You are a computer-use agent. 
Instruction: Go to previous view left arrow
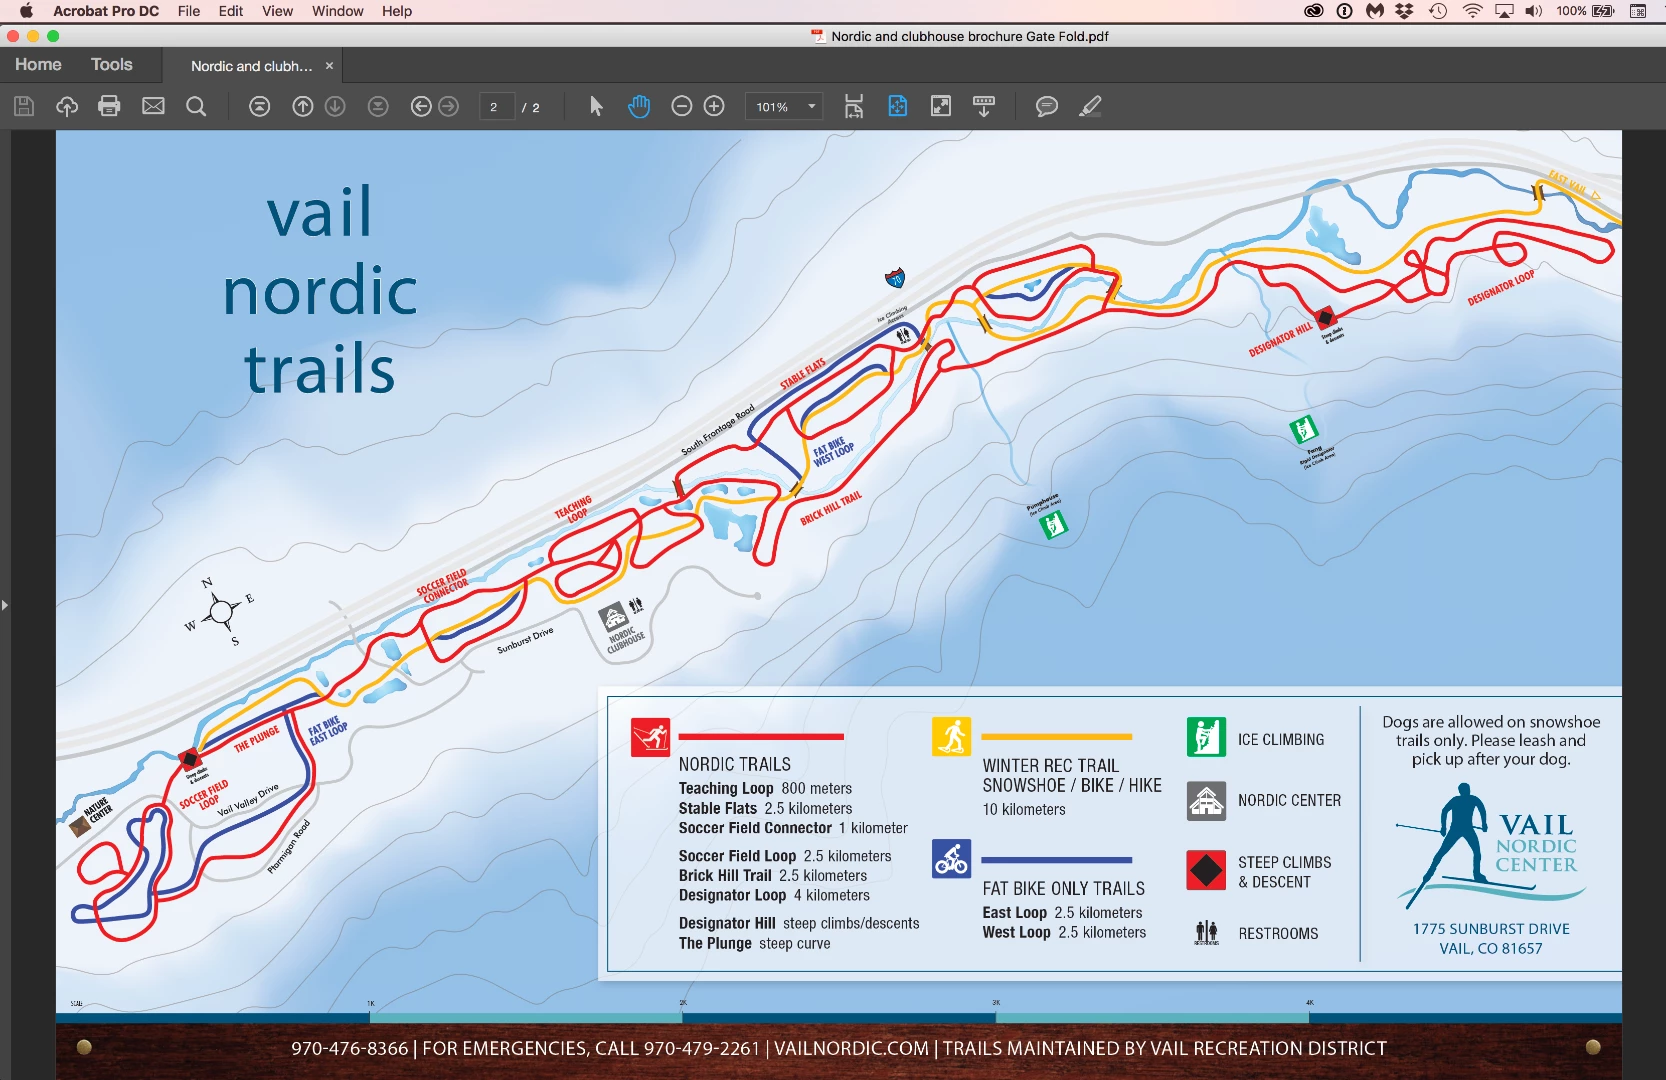pos(421,106)
